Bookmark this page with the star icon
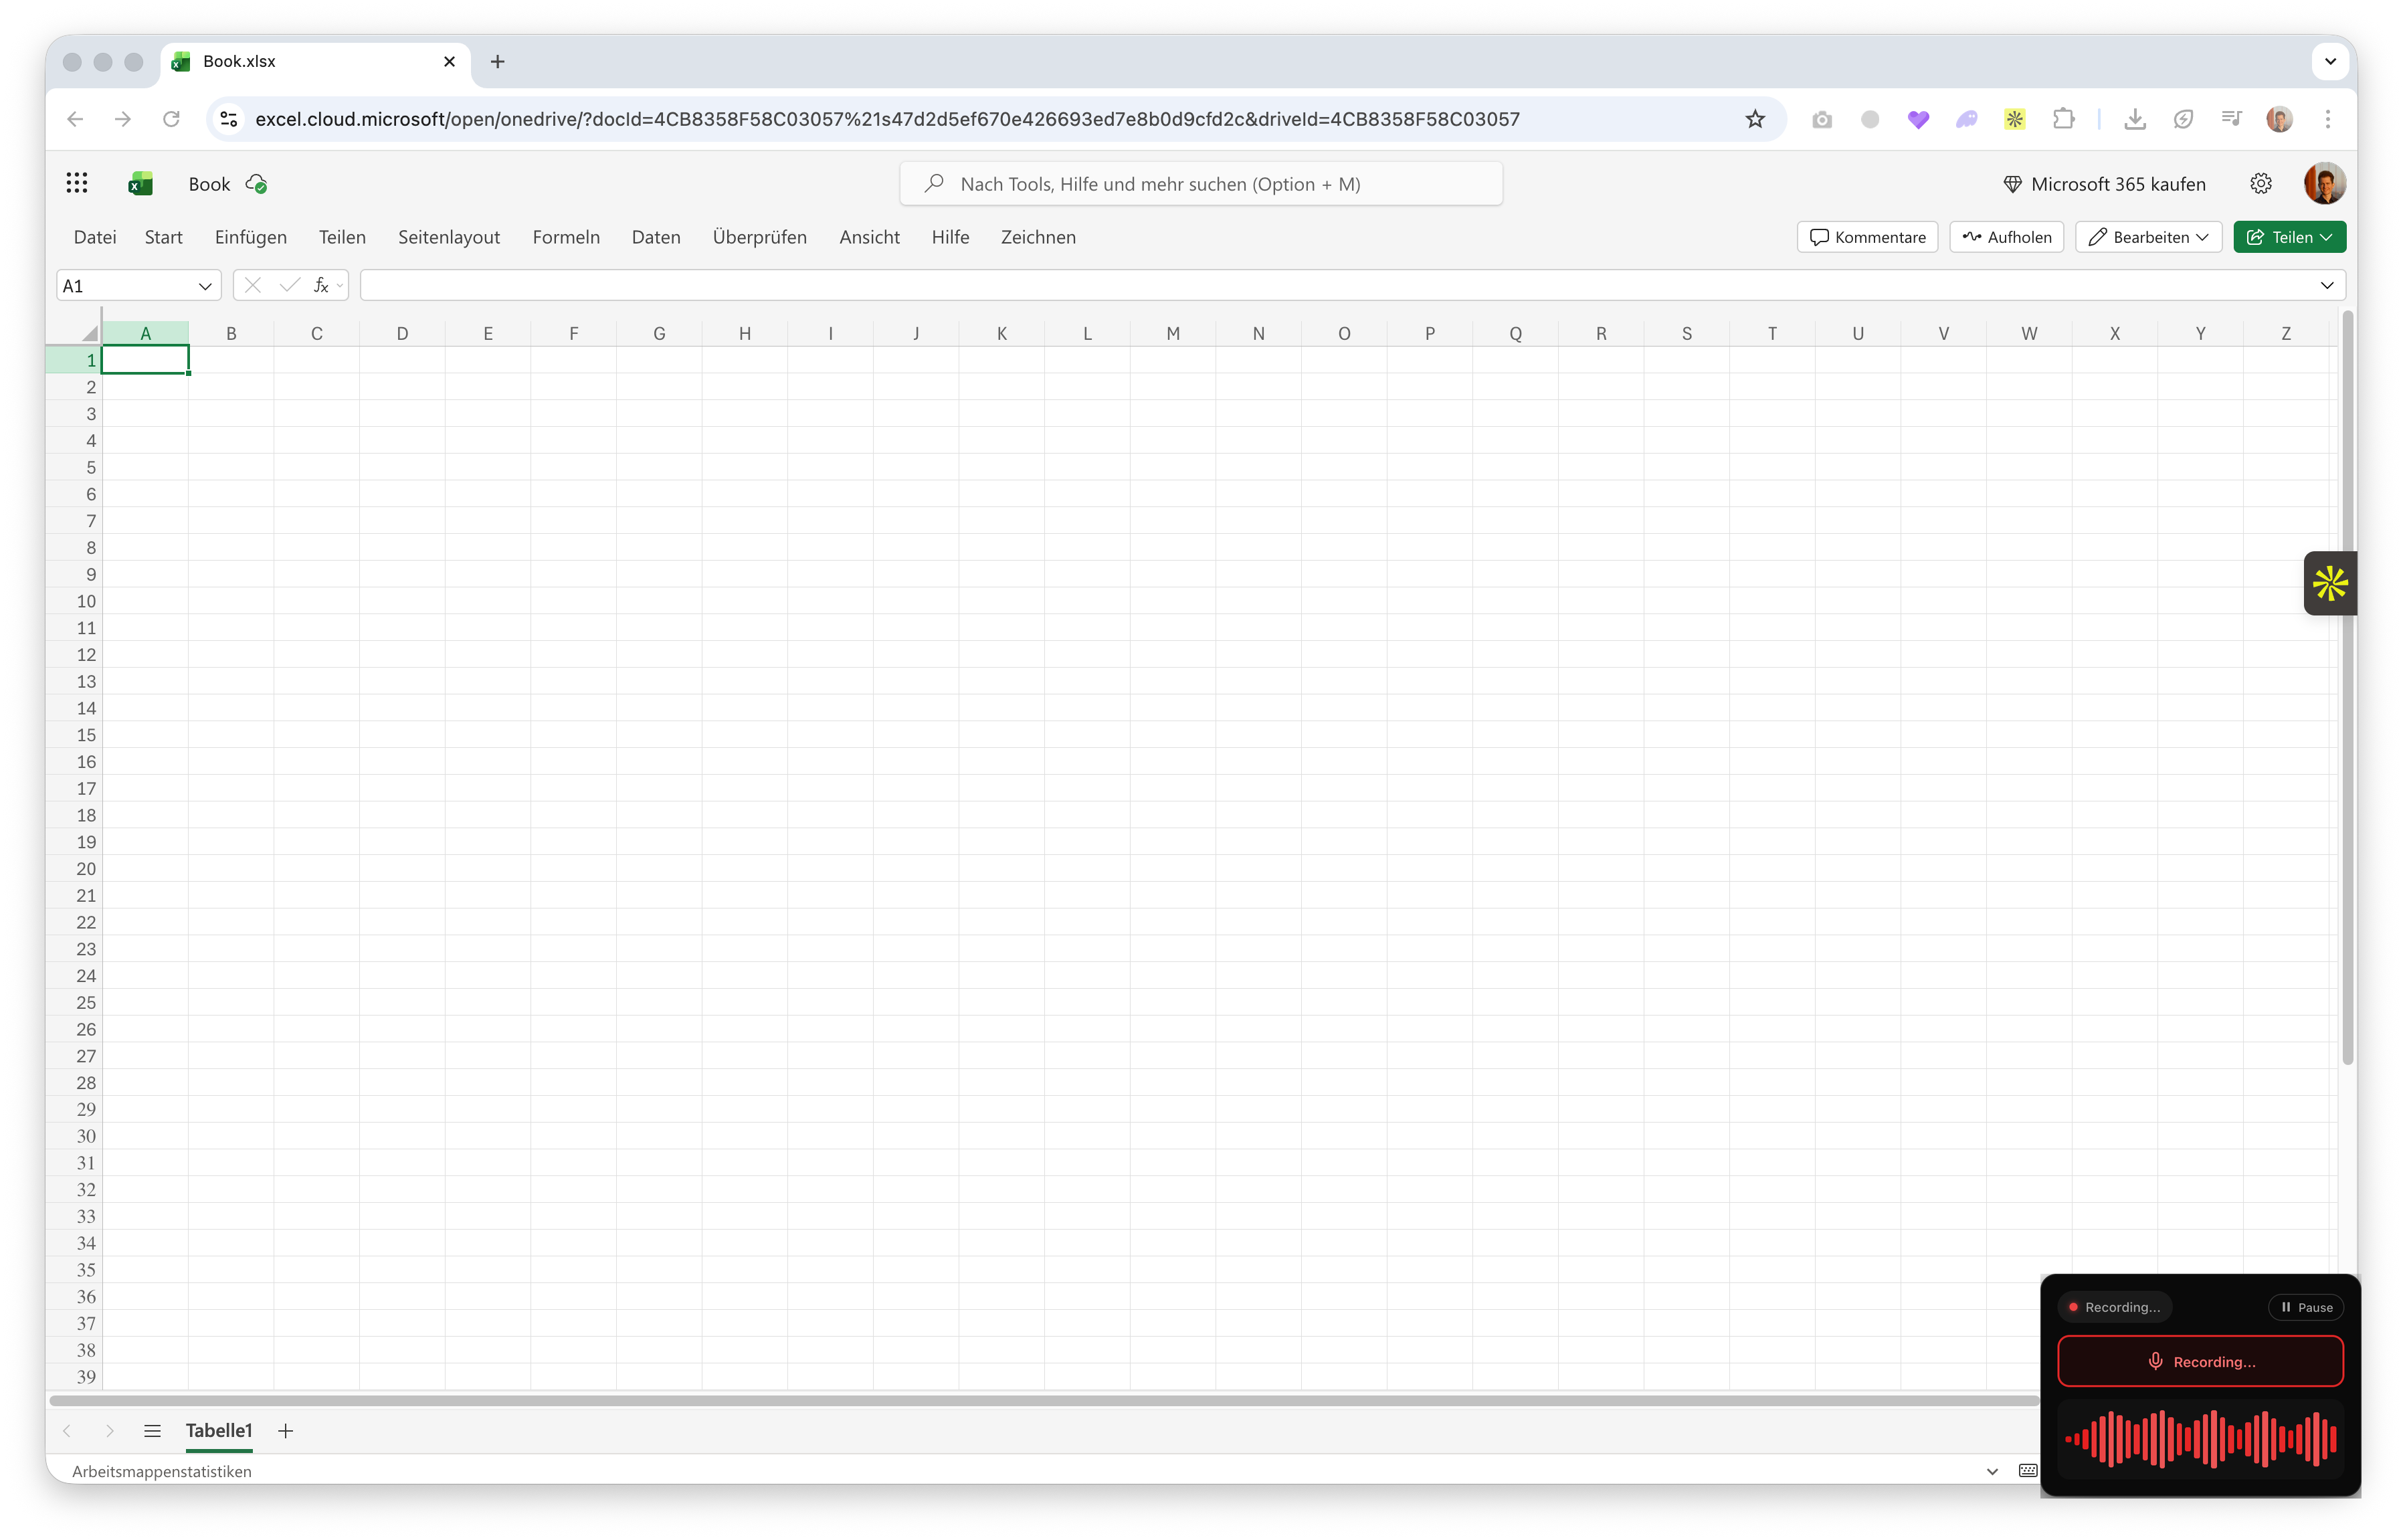Screen dimensions: 2403x1540 [1755, 119]
